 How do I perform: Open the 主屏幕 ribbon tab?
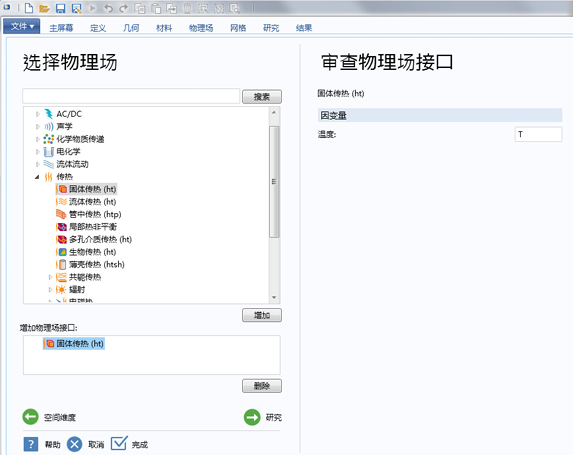[61, 28]
